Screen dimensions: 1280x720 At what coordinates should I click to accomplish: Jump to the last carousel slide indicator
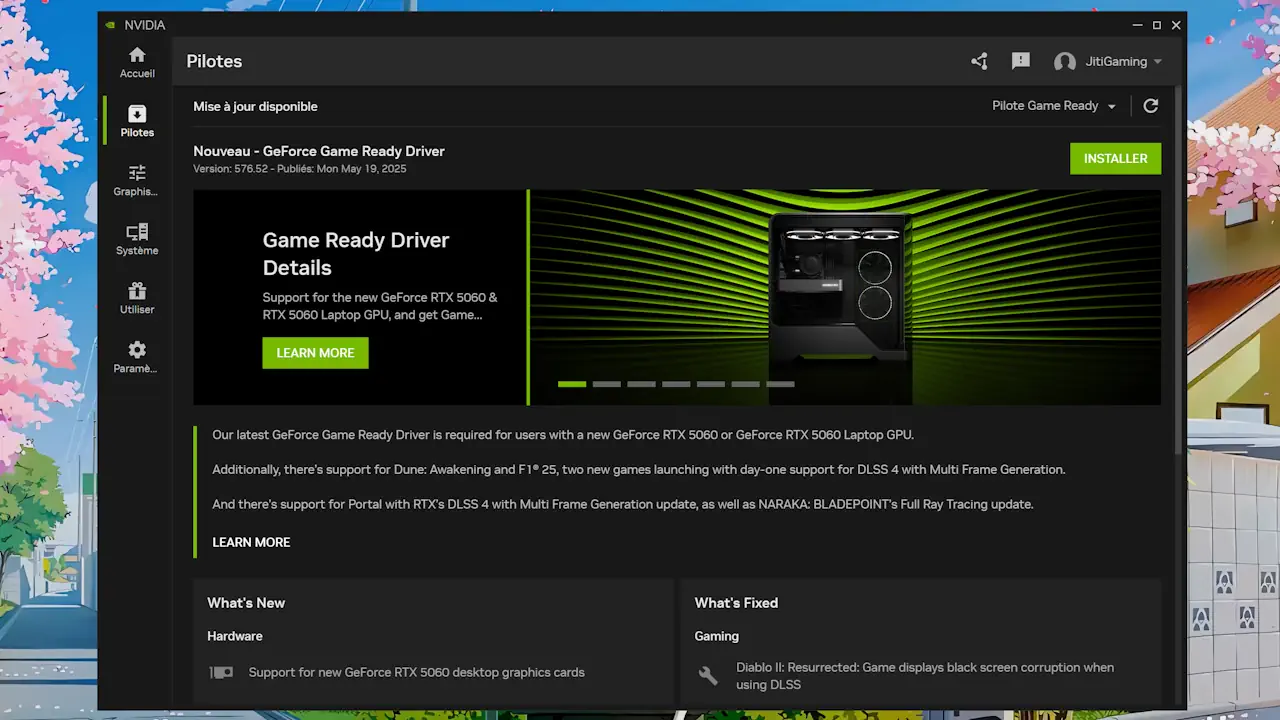[780, 384]
